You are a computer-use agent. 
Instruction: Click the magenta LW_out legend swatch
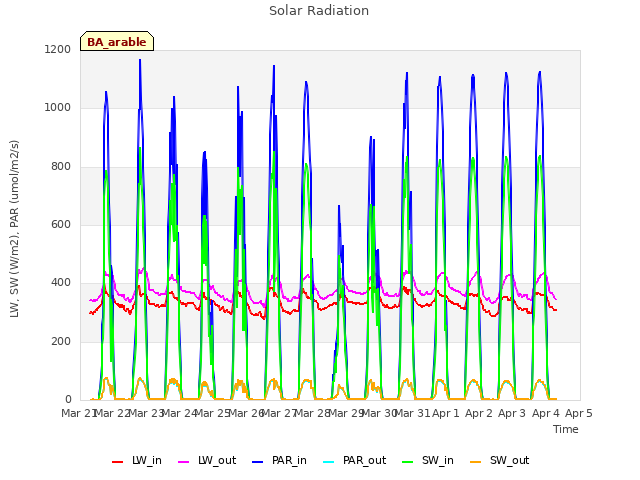tap(184, 462)
